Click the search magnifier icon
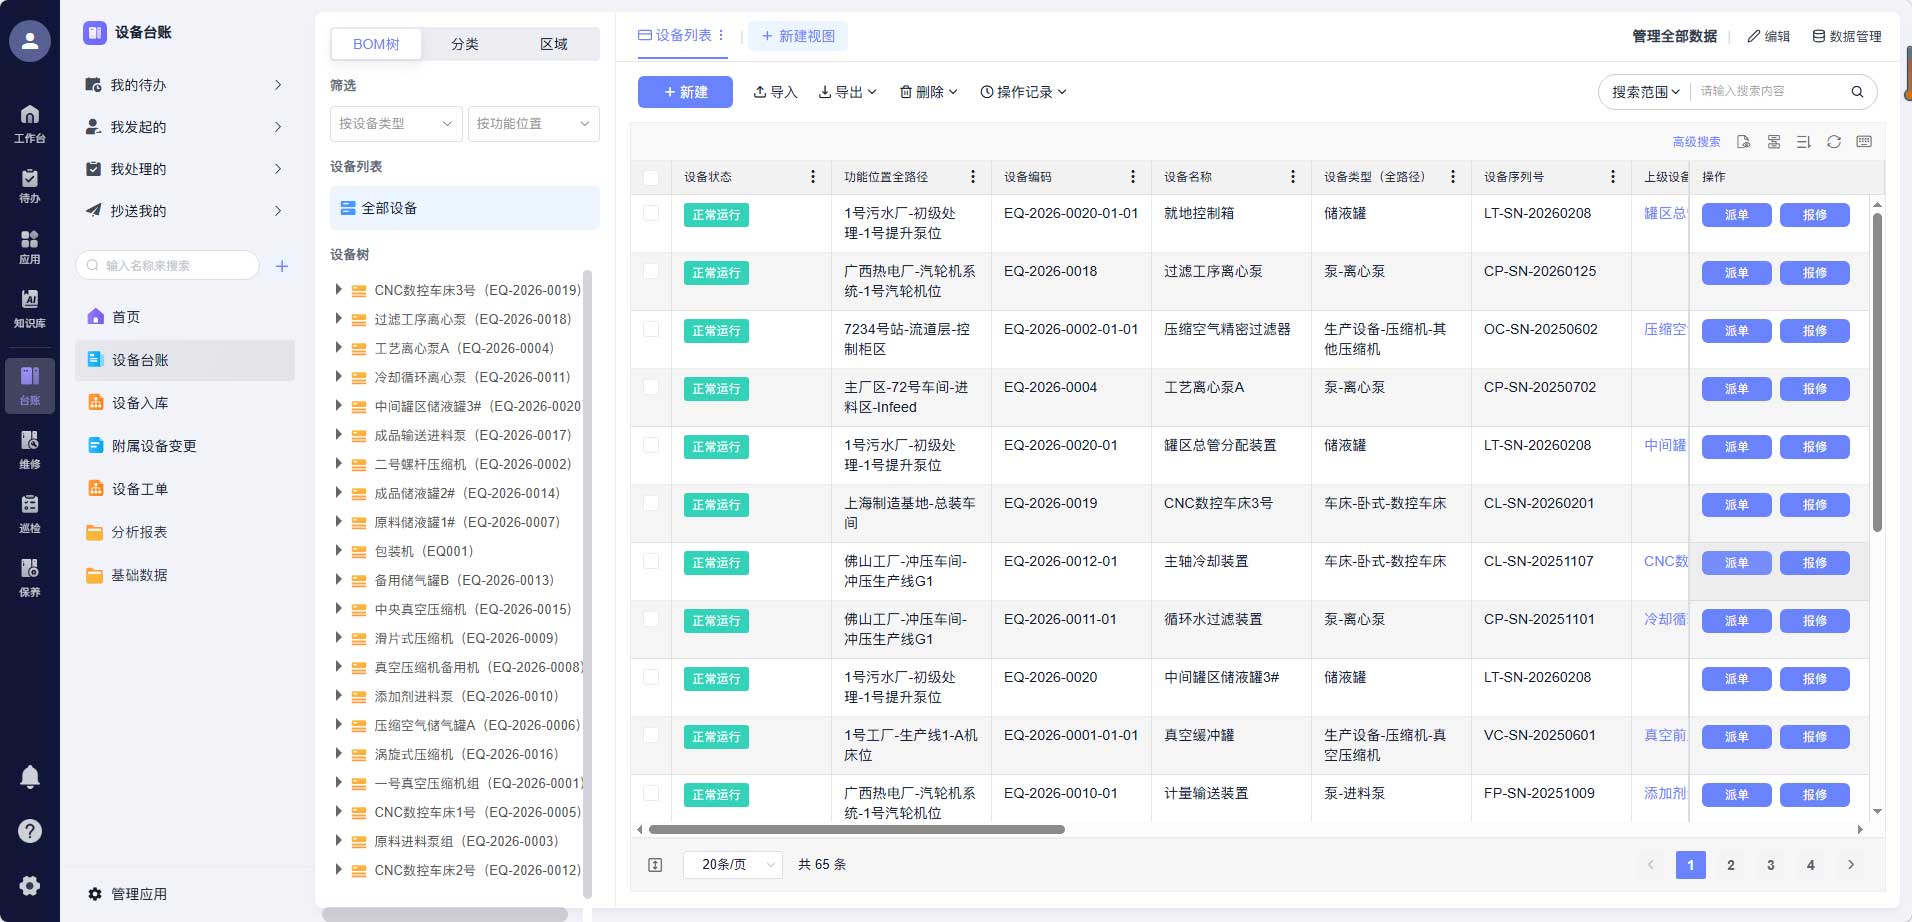The width and height of the screenshot is (1912, 922). point(1856,92)
